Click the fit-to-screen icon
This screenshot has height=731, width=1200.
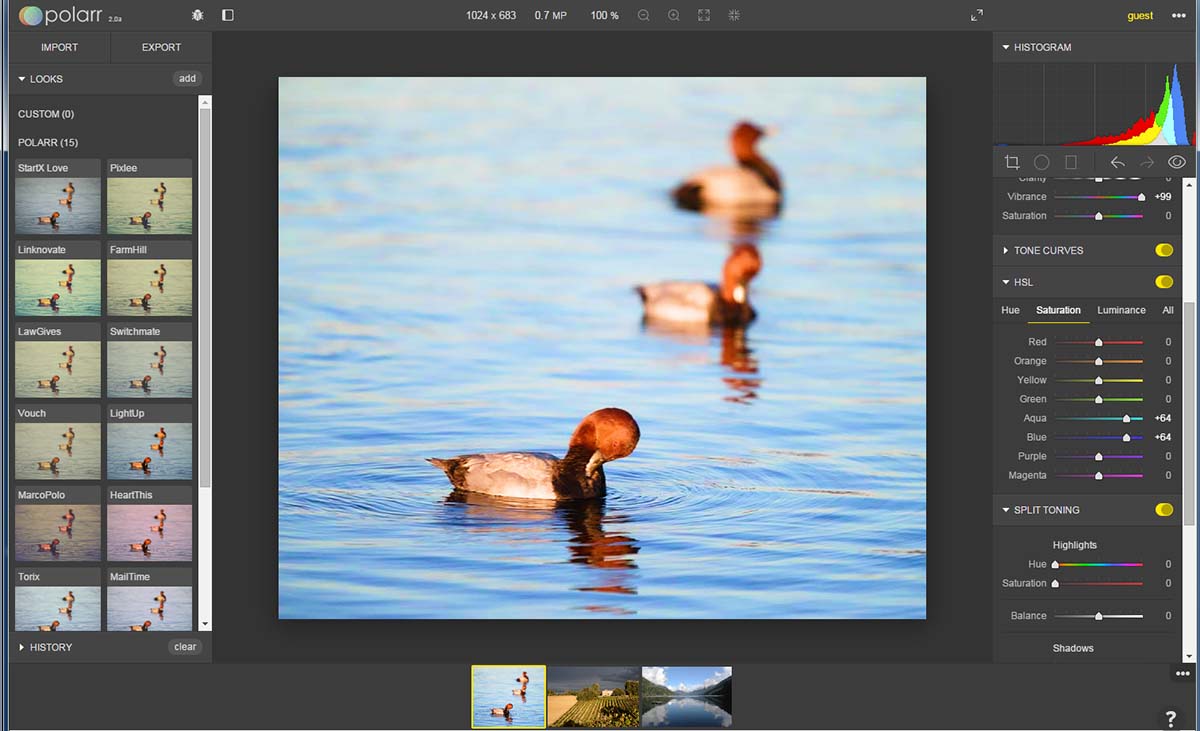click(704, 16)
